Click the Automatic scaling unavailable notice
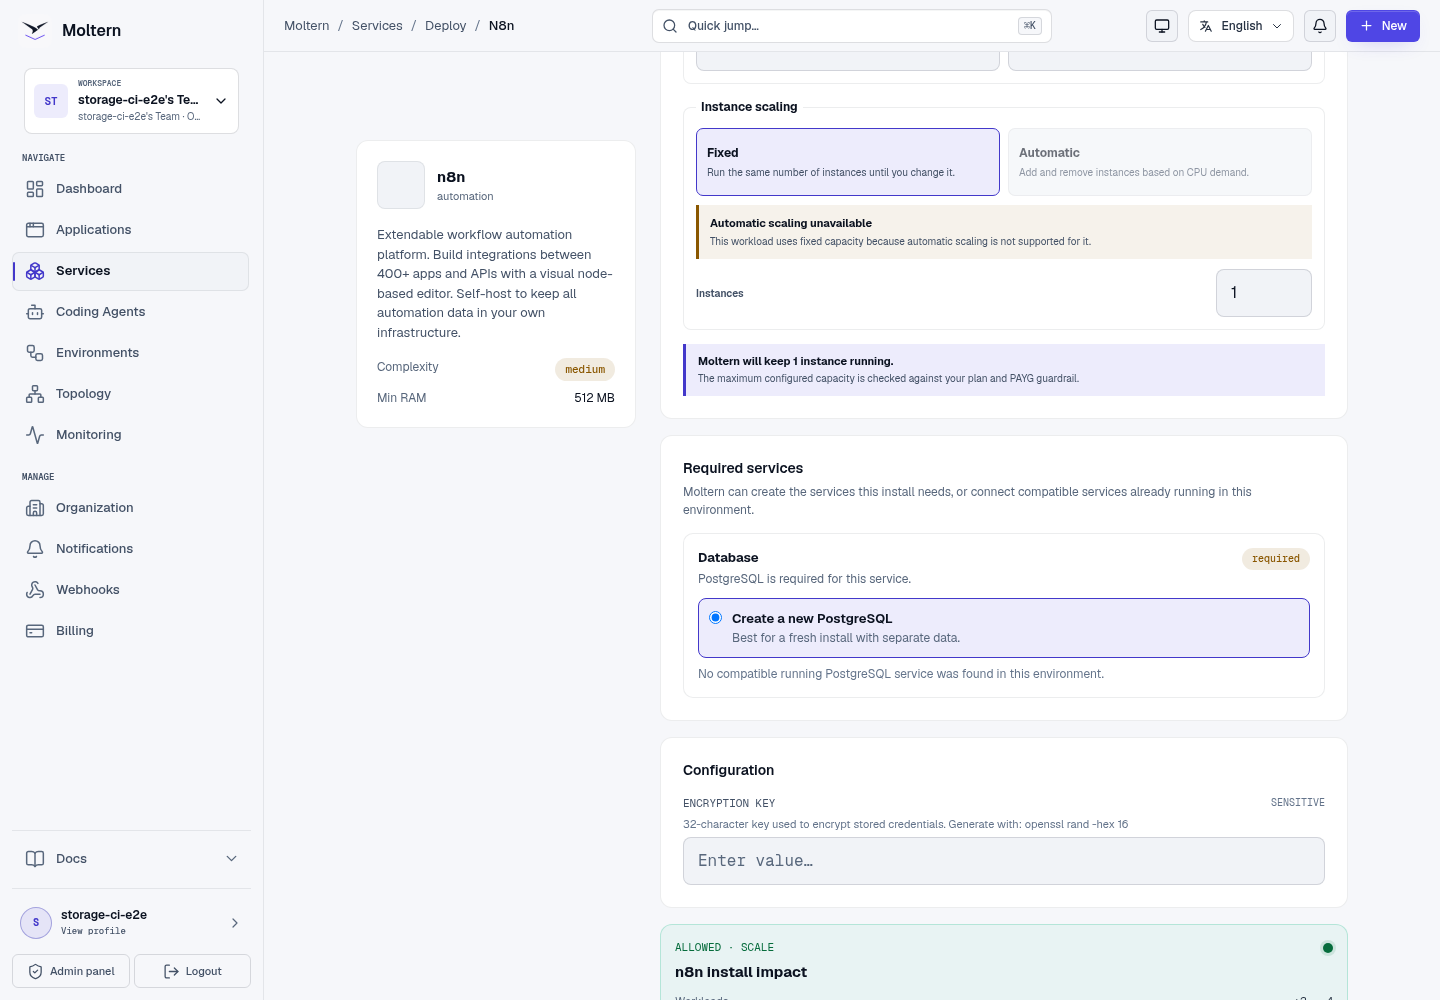Screen dimensions: 1440x1000 tap(1004, 232)
